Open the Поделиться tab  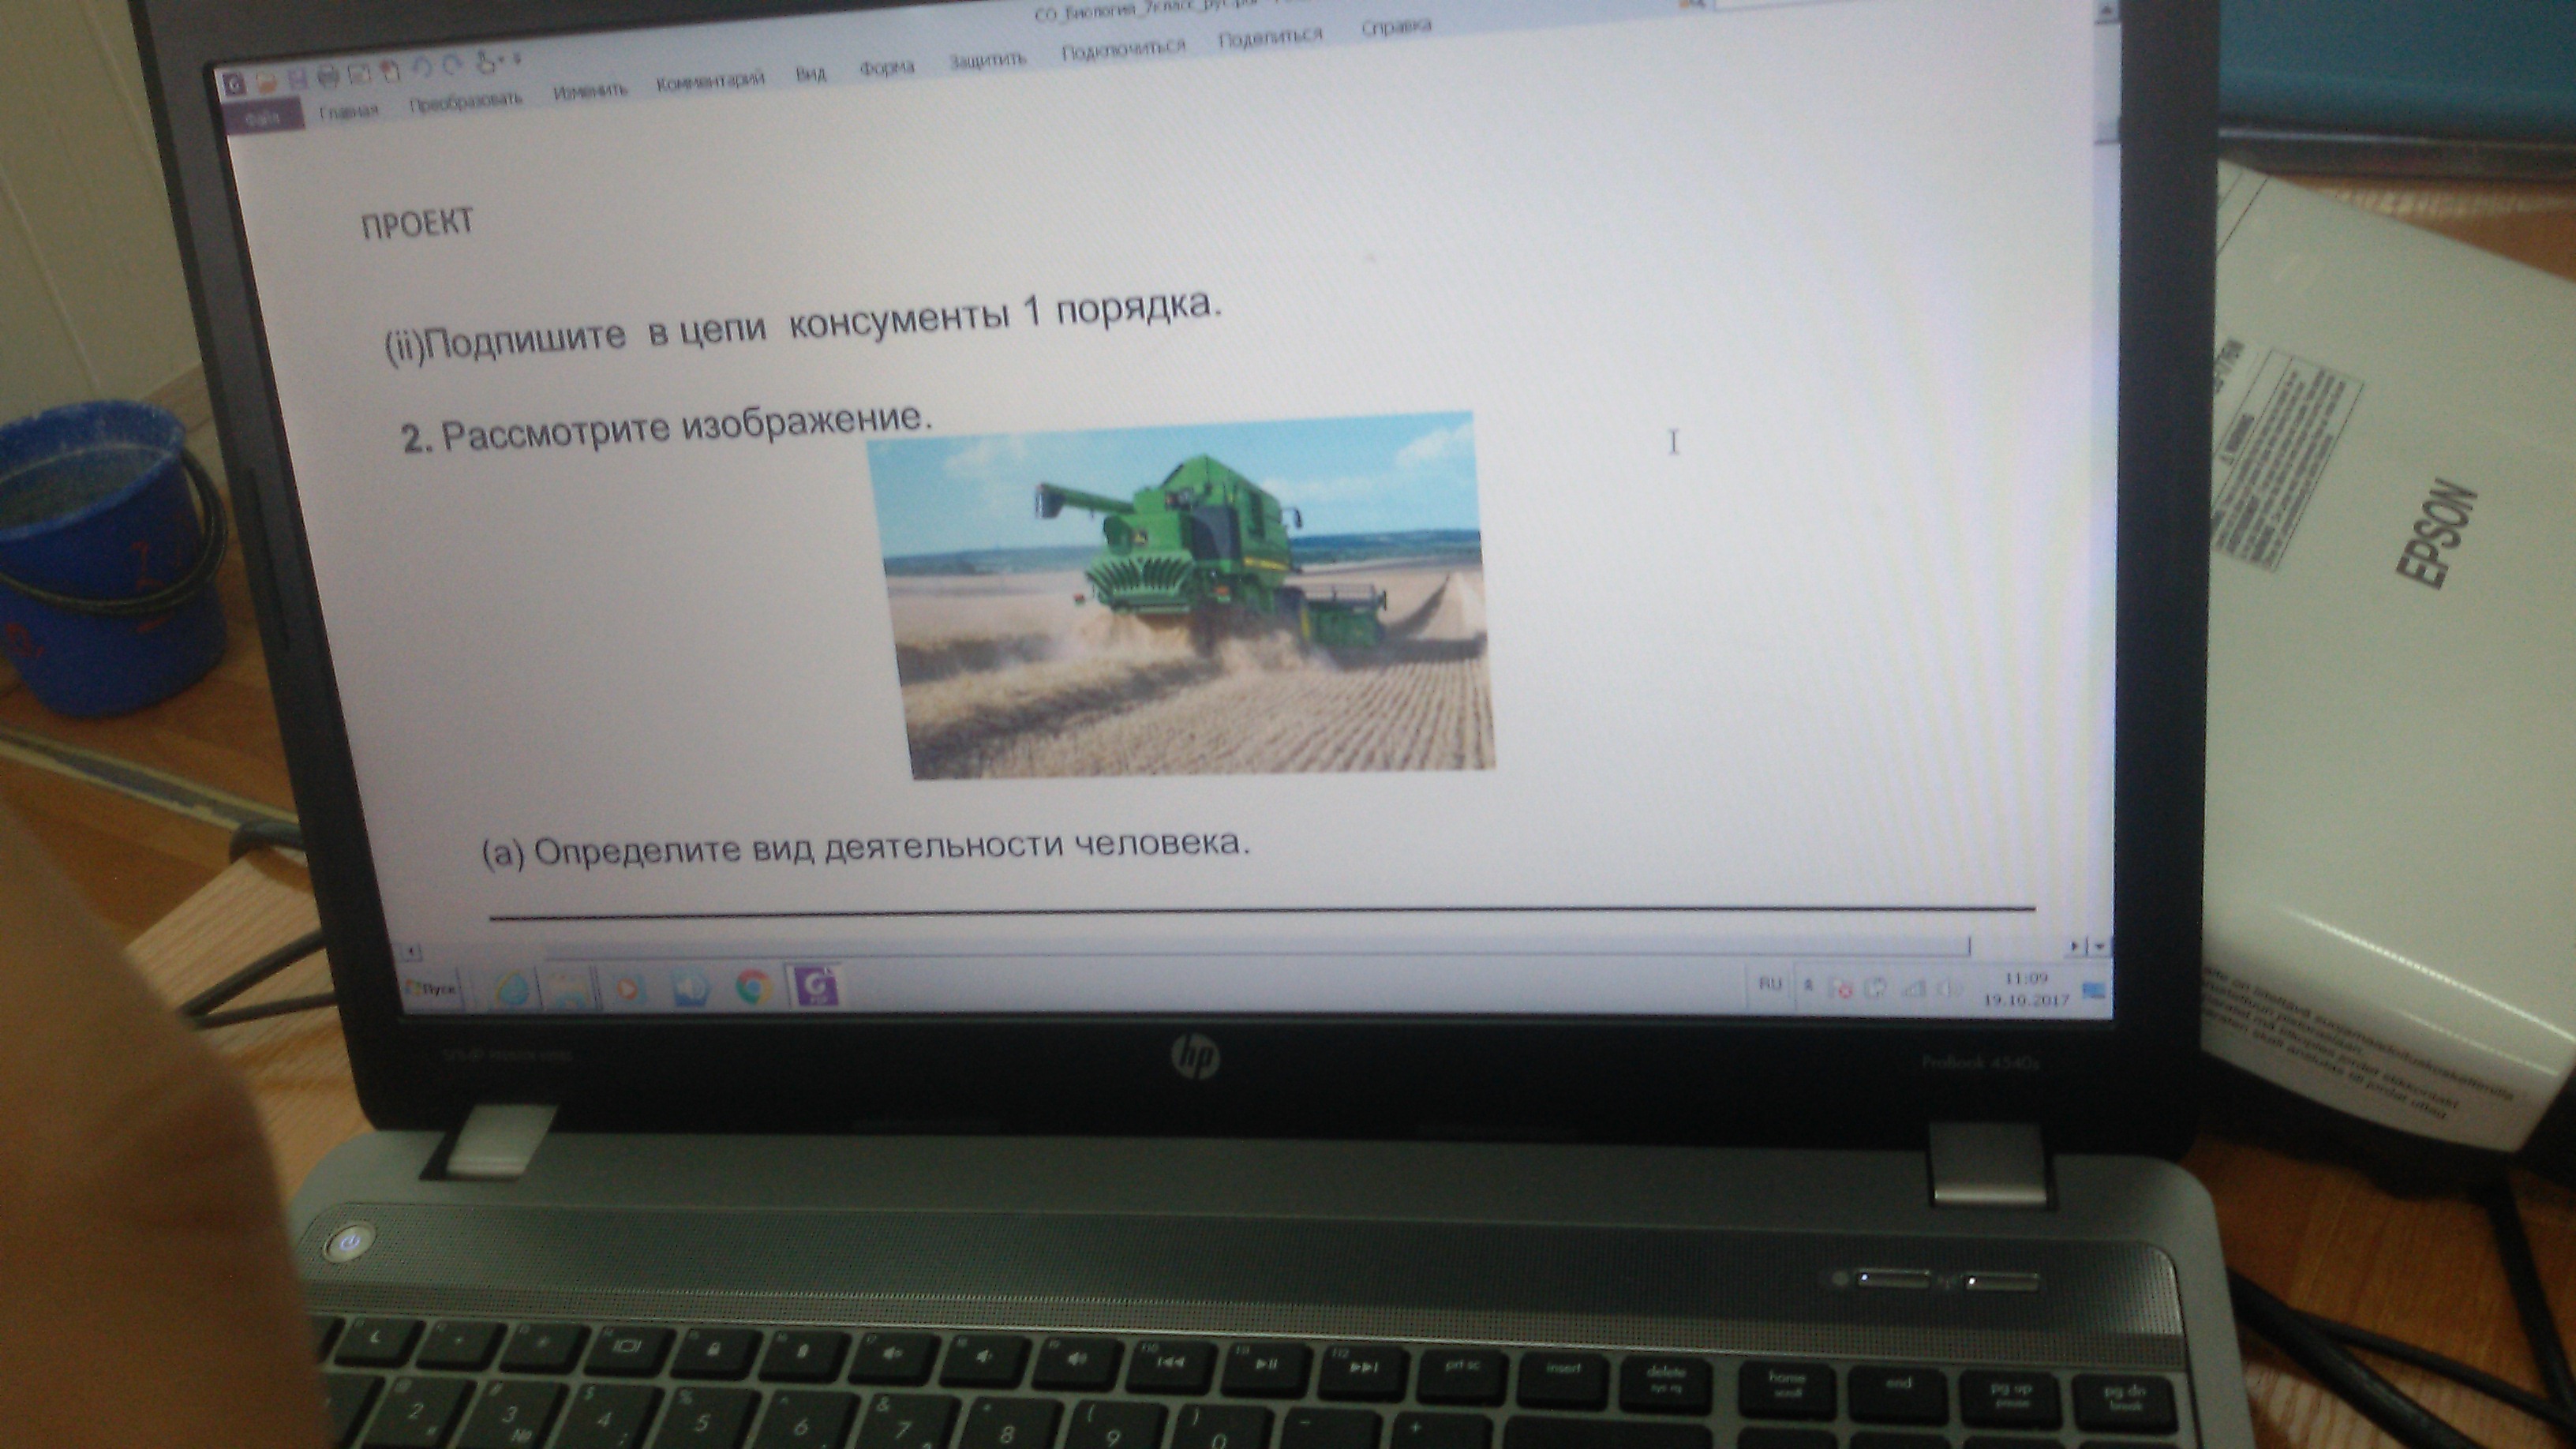point(1271,37)
